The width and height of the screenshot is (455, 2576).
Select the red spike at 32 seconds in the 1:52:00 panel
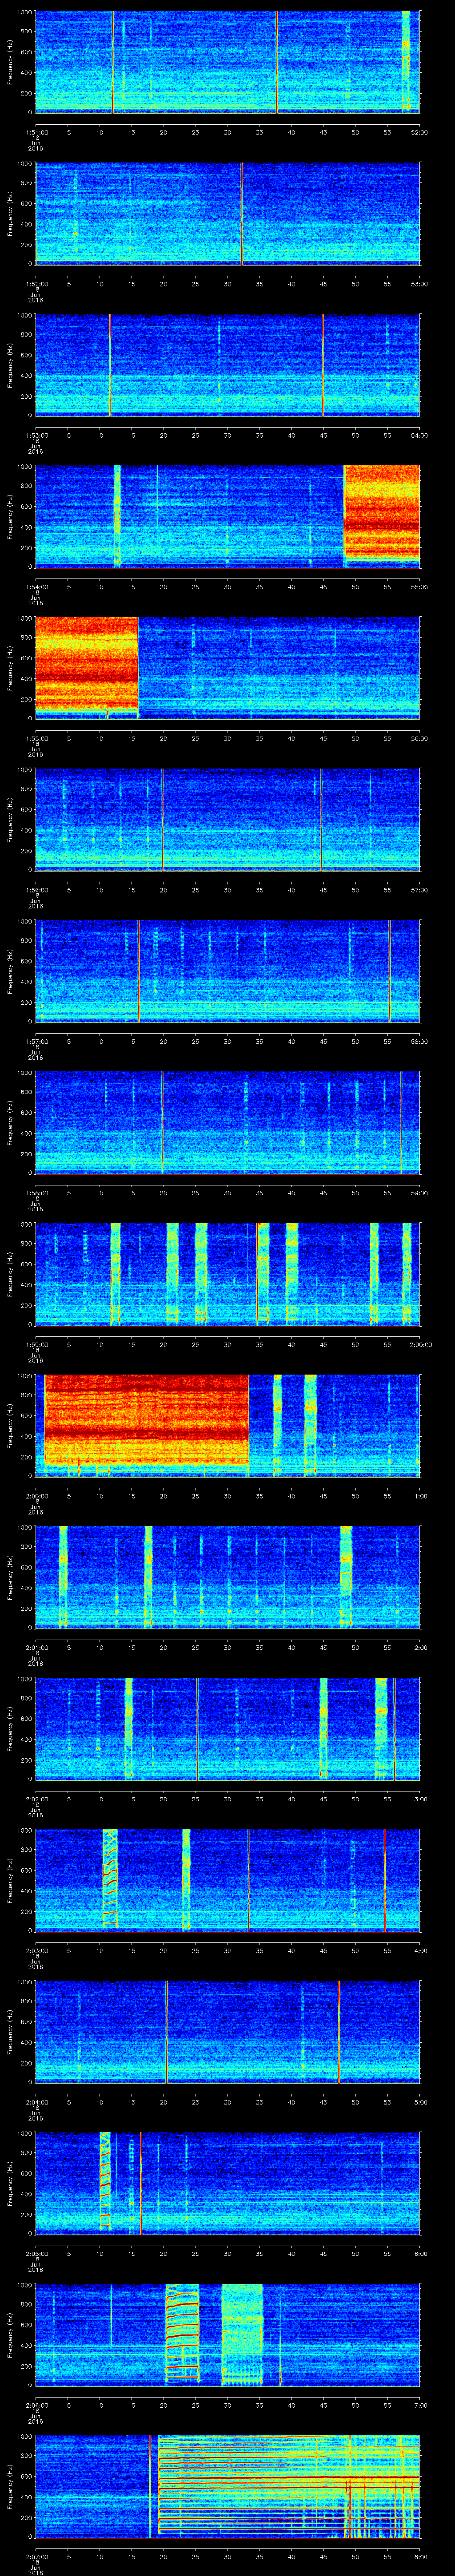pyautogui.click(x=242, y=213)
